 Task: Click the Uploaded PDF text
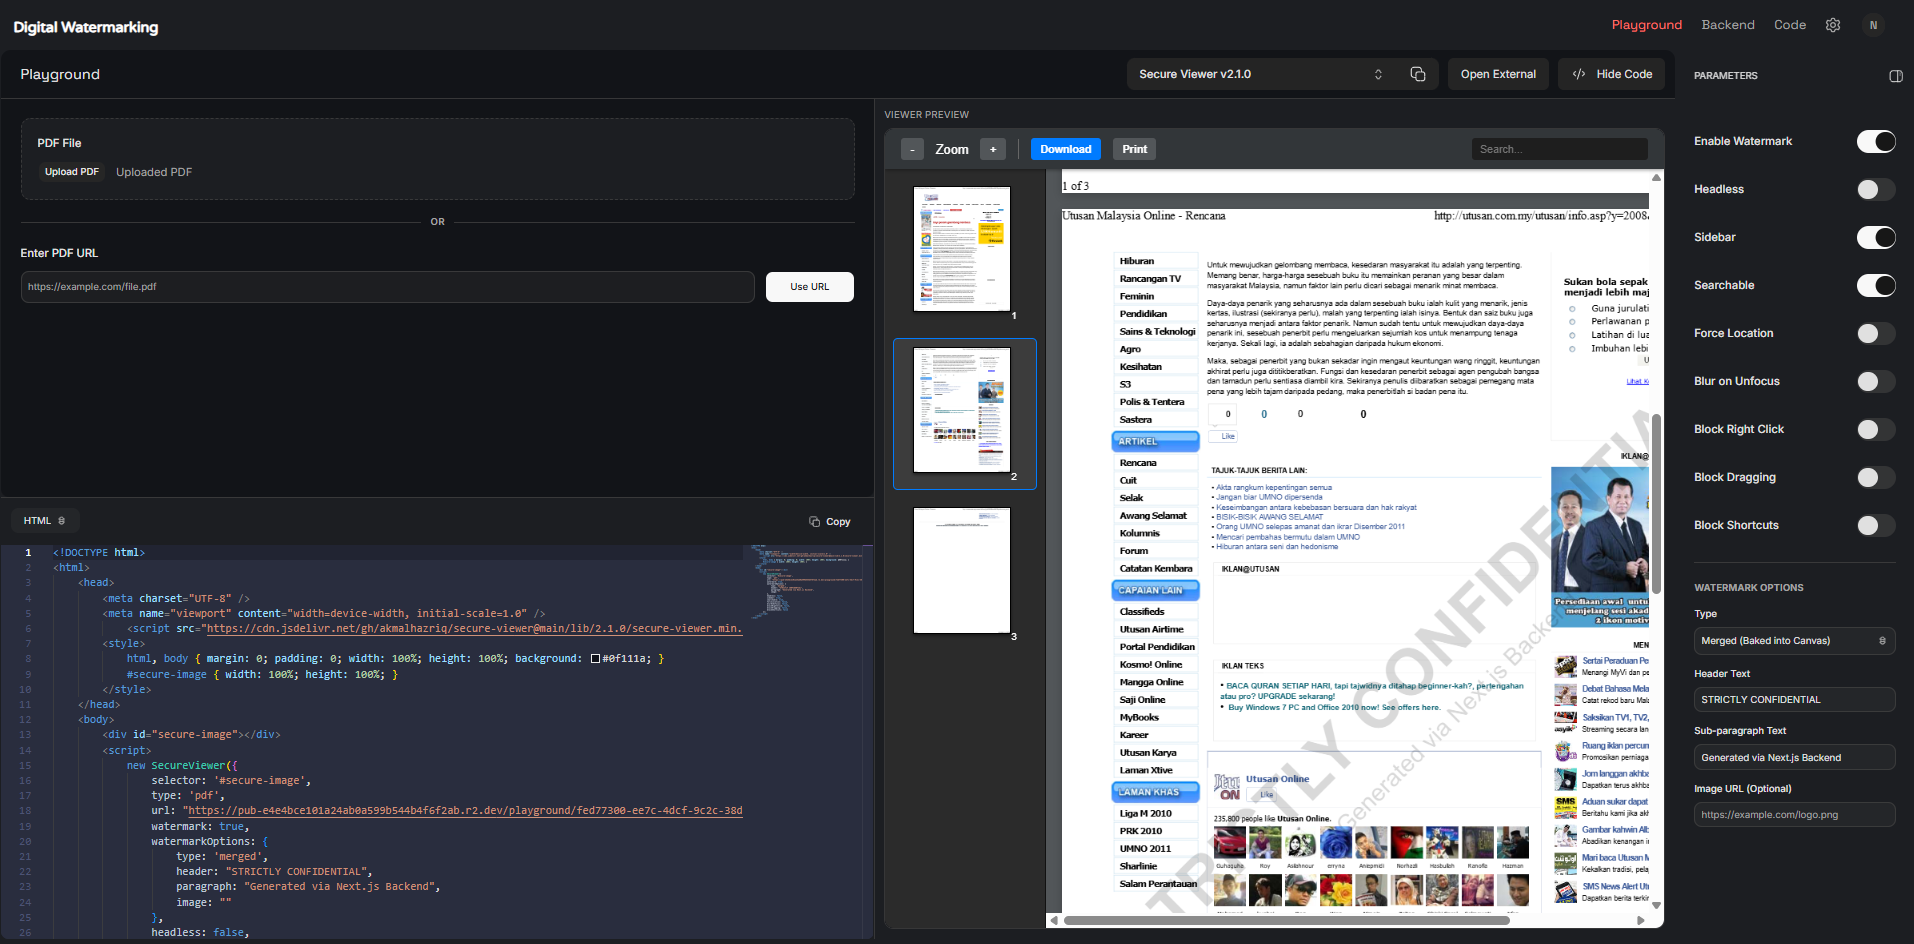[154, 172]
